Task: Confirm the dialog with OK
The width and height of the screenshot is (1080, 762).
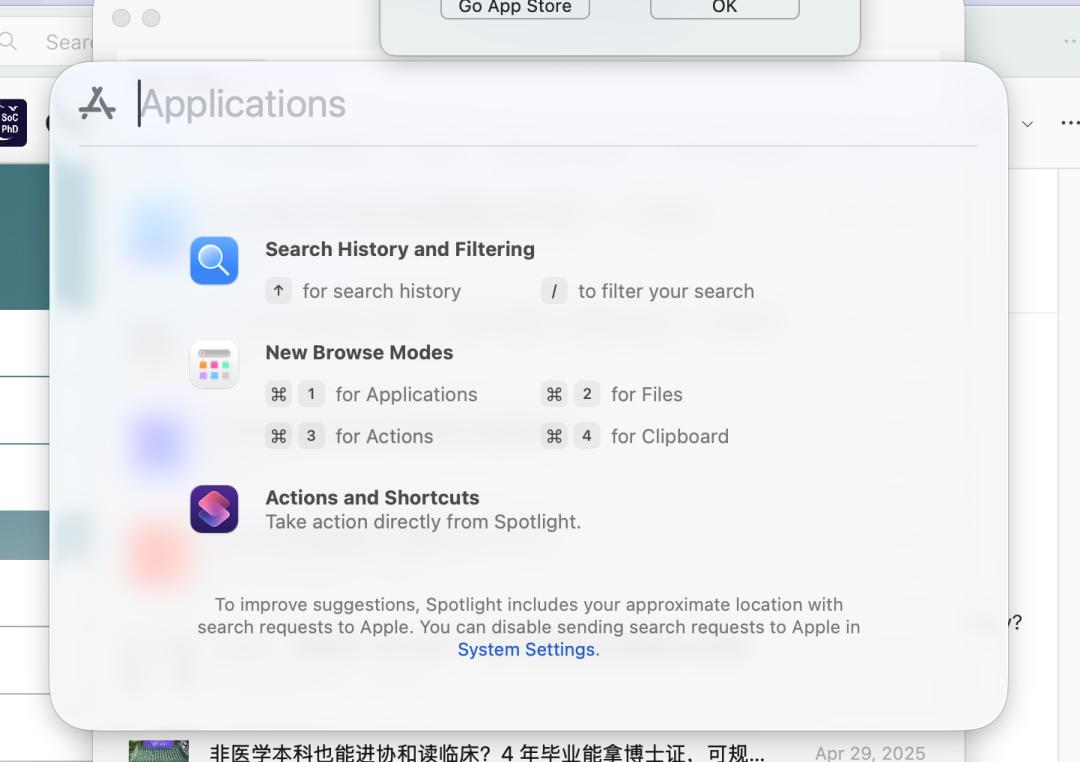Action: 725,8
